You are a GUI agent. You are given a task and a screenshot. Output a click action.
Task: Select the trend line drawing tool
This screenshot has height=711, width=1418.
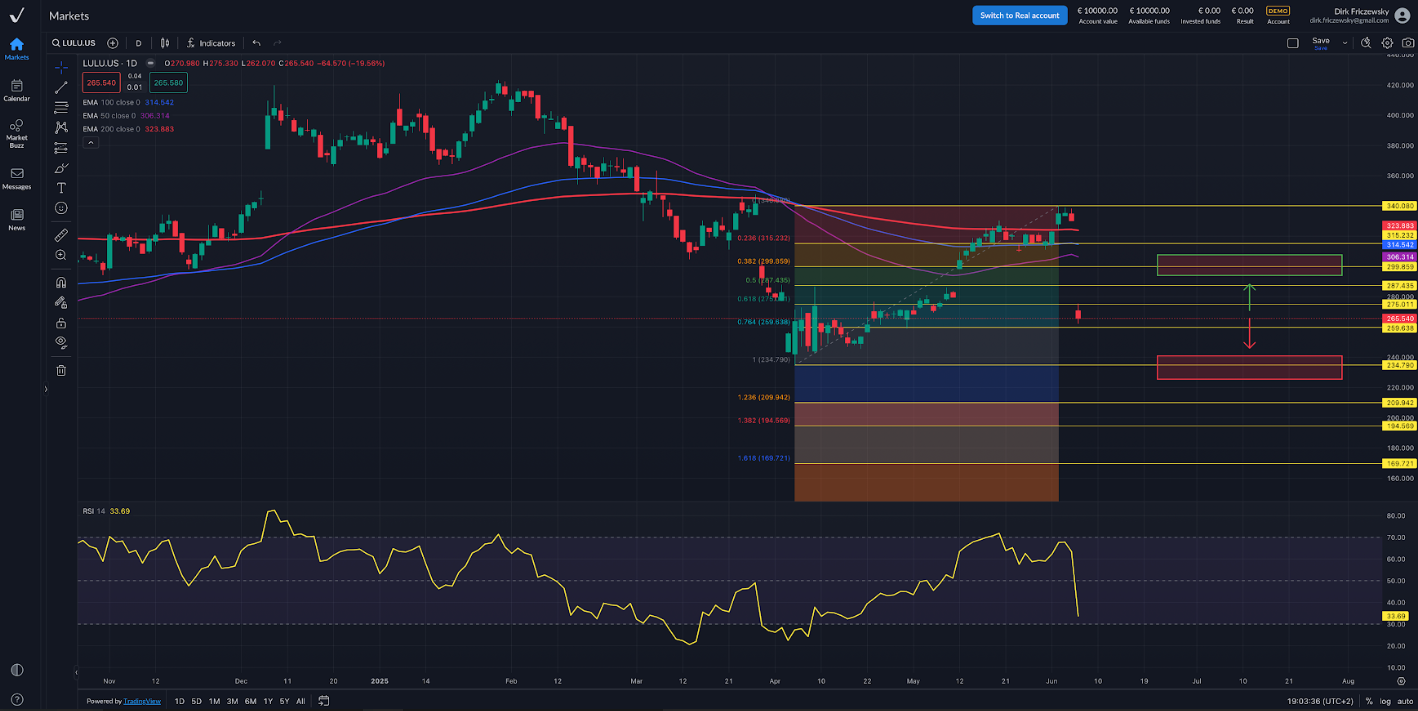click(x=61, y=87)
